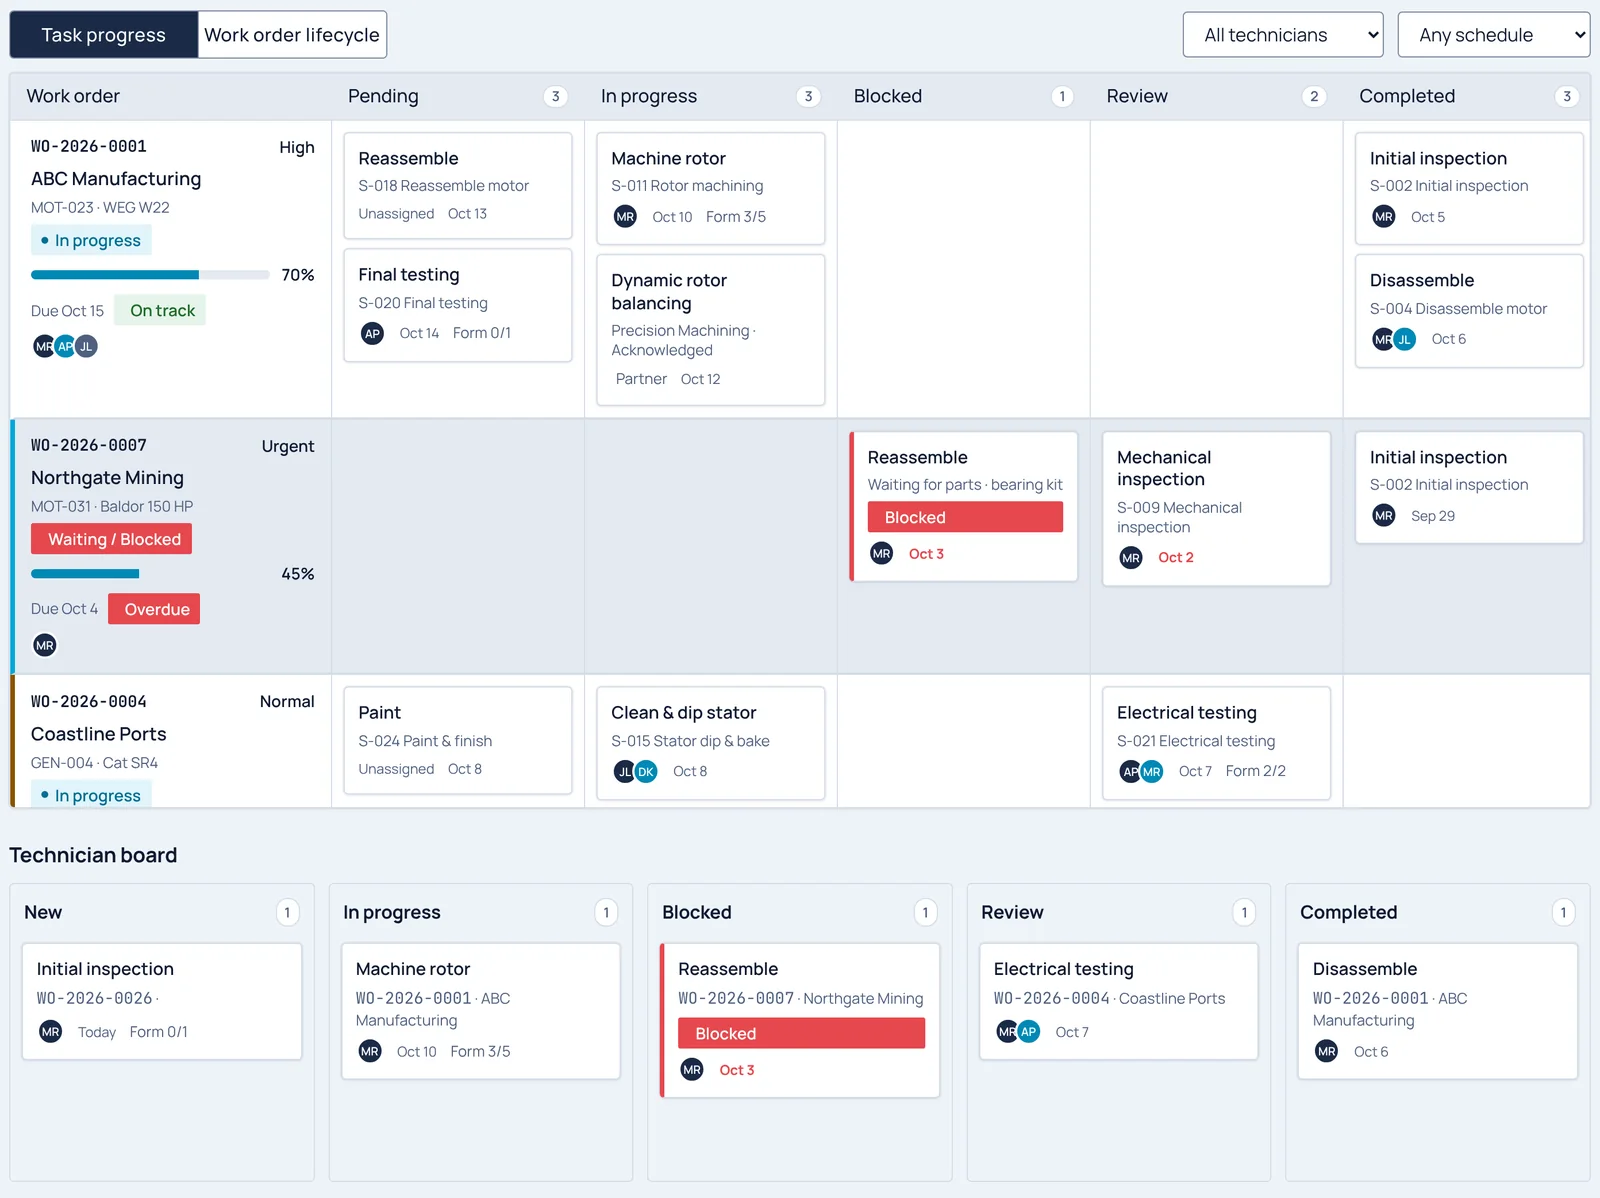Click MR avatar on Machine rotor S-011 card
This screenshot has width=1600, height=1198.
tap(625, 217)
